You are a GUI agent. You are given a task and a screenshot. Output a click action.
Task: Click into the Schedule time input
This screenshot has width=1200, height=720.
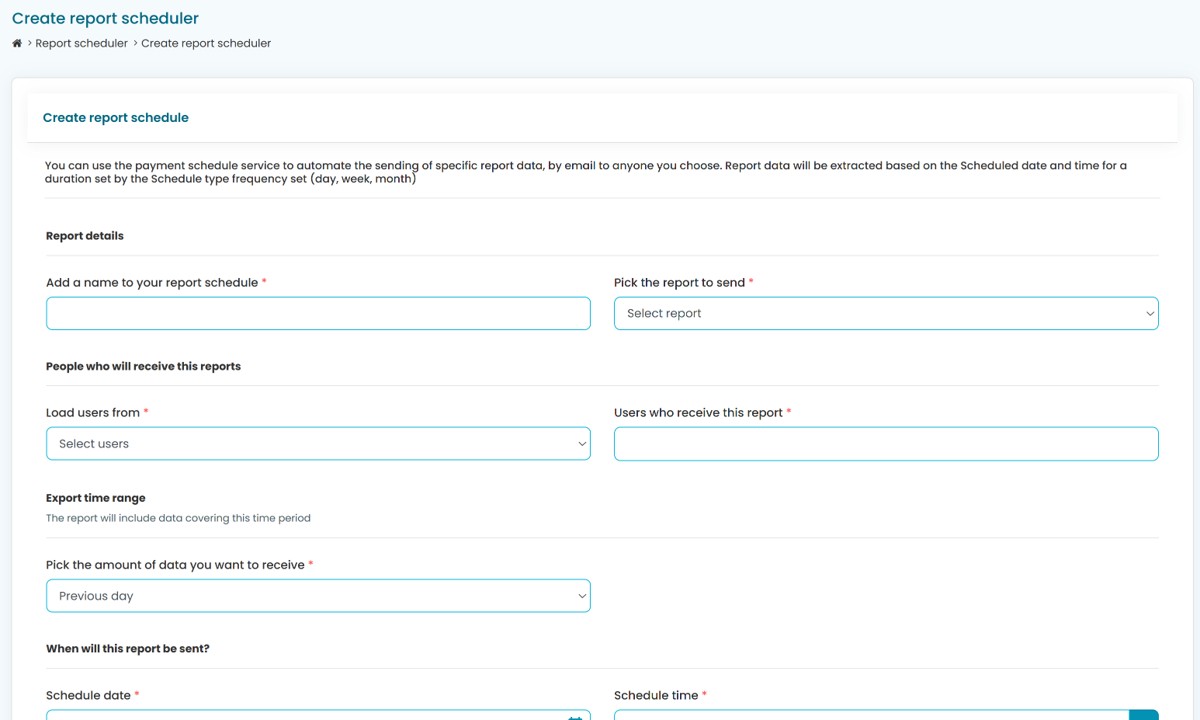point(870,716)
